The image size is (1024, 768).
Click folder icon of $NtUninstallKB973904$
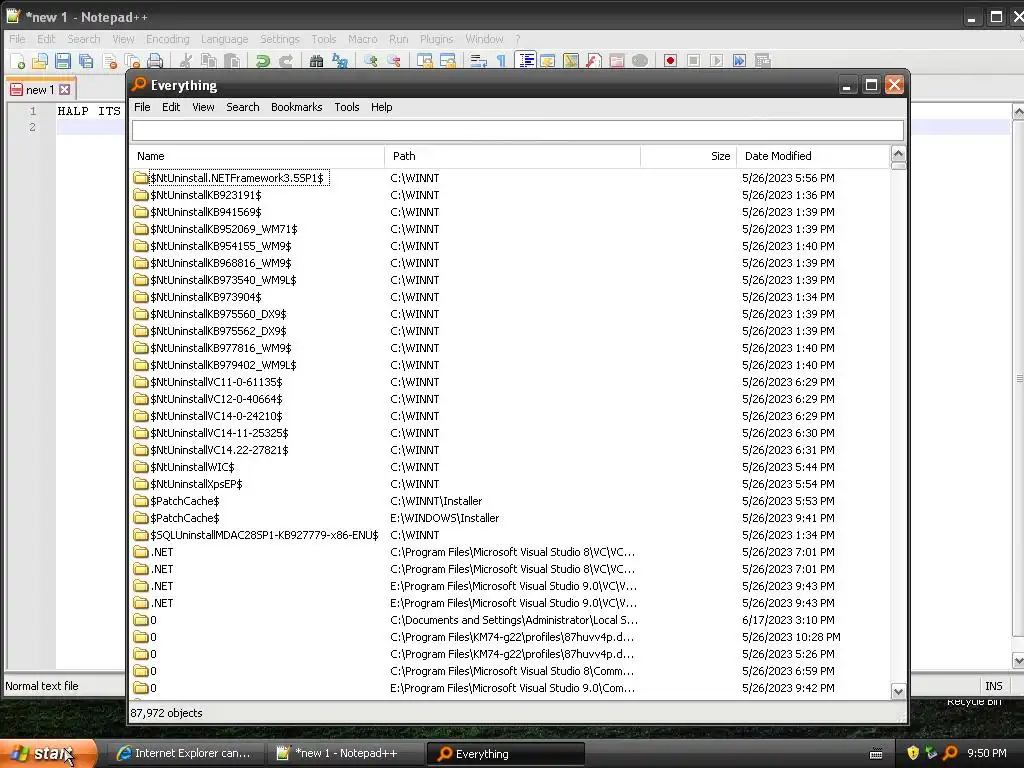click(140, 297)
